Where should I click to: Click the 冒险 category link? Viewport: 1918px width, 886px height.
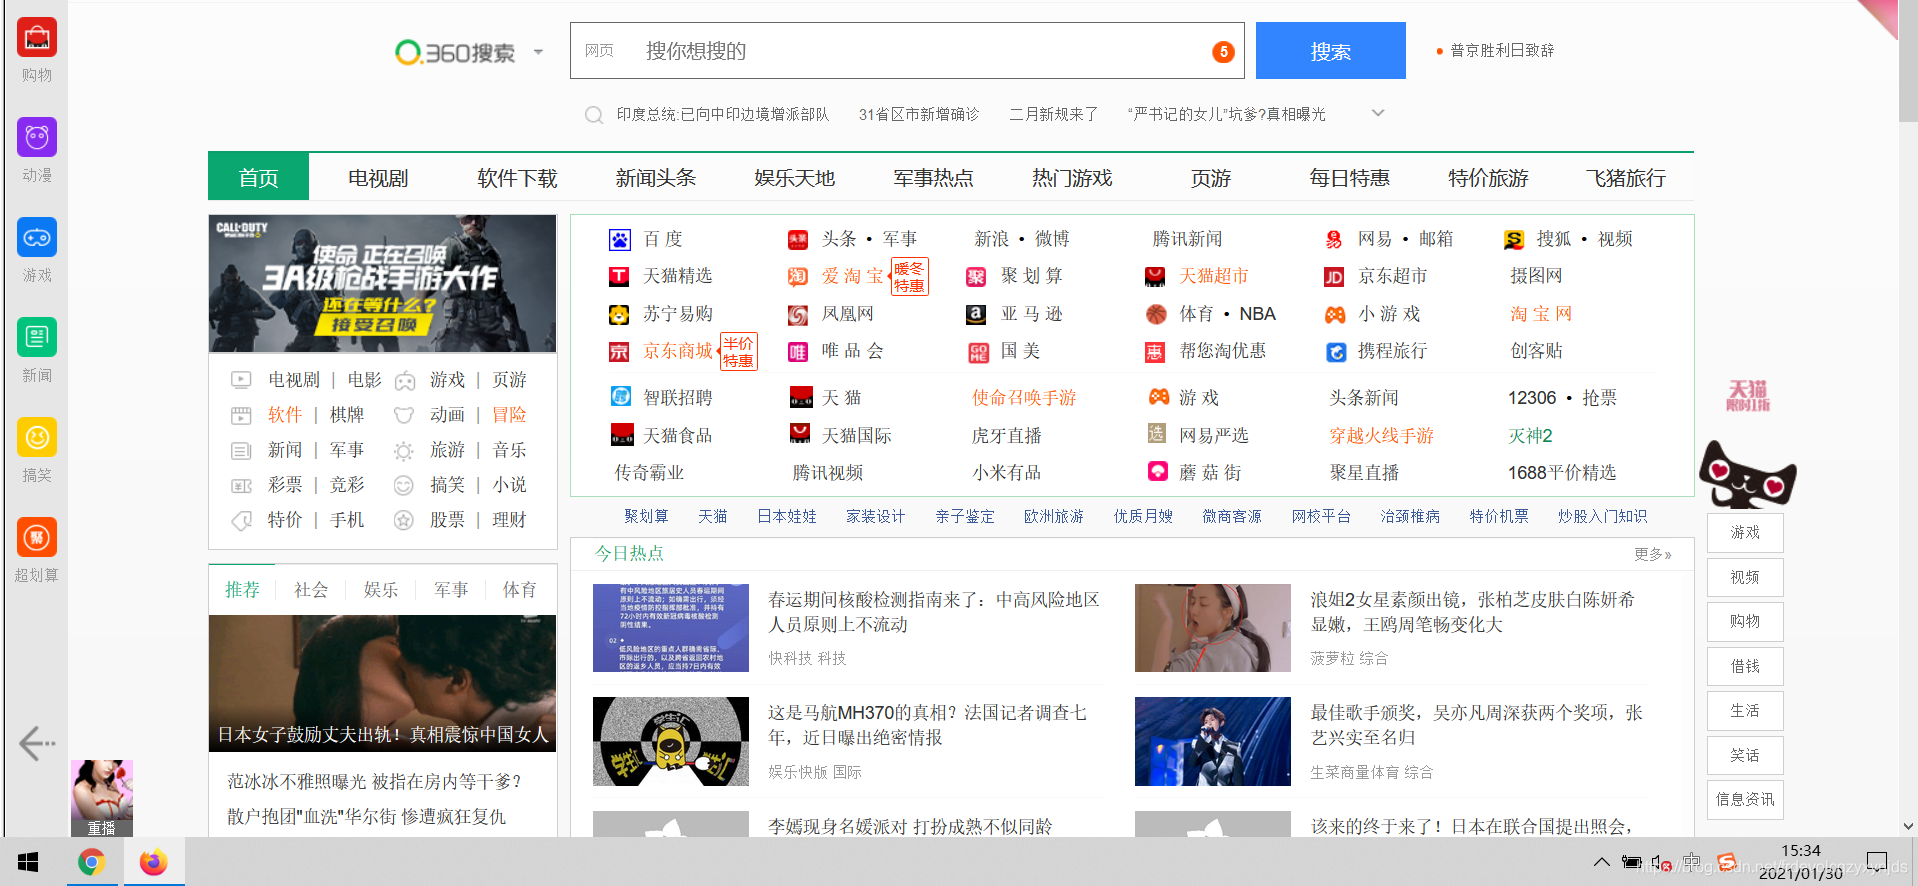point(509,415)
